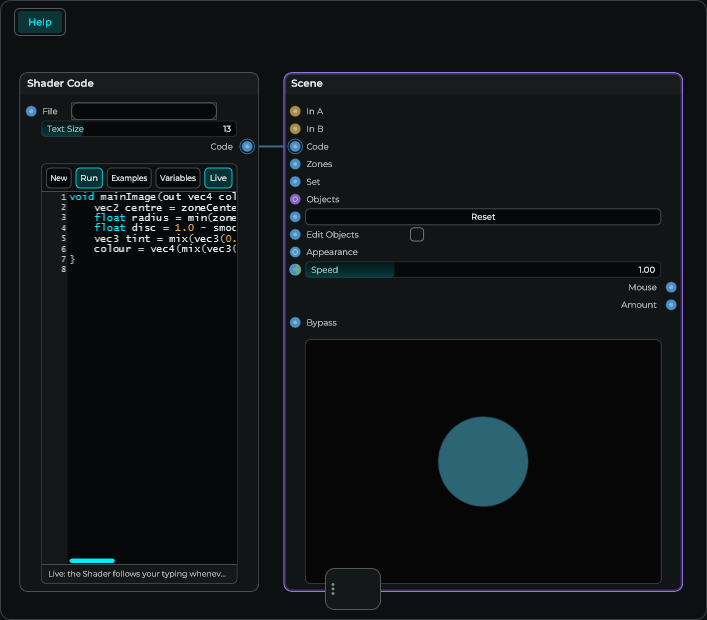Click the Bypass input port

click(x=295, y=322)
